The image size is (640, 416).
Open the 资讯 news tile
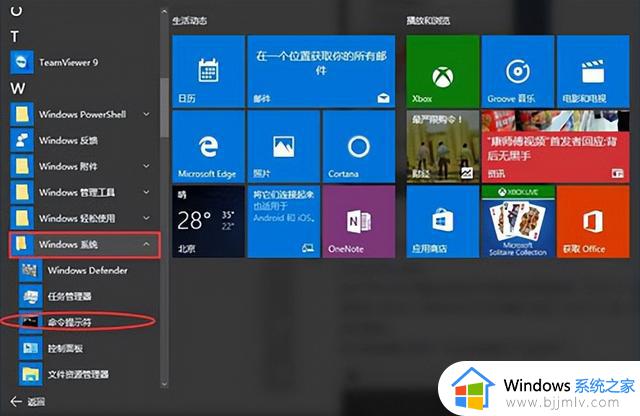[556, 147]
